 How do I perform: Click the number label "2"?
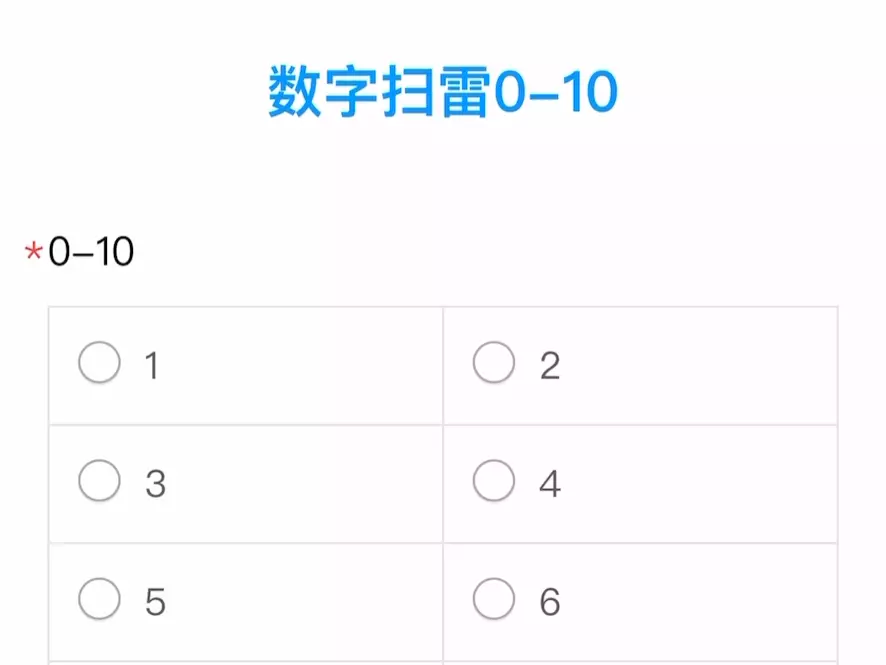click(549, 367)
